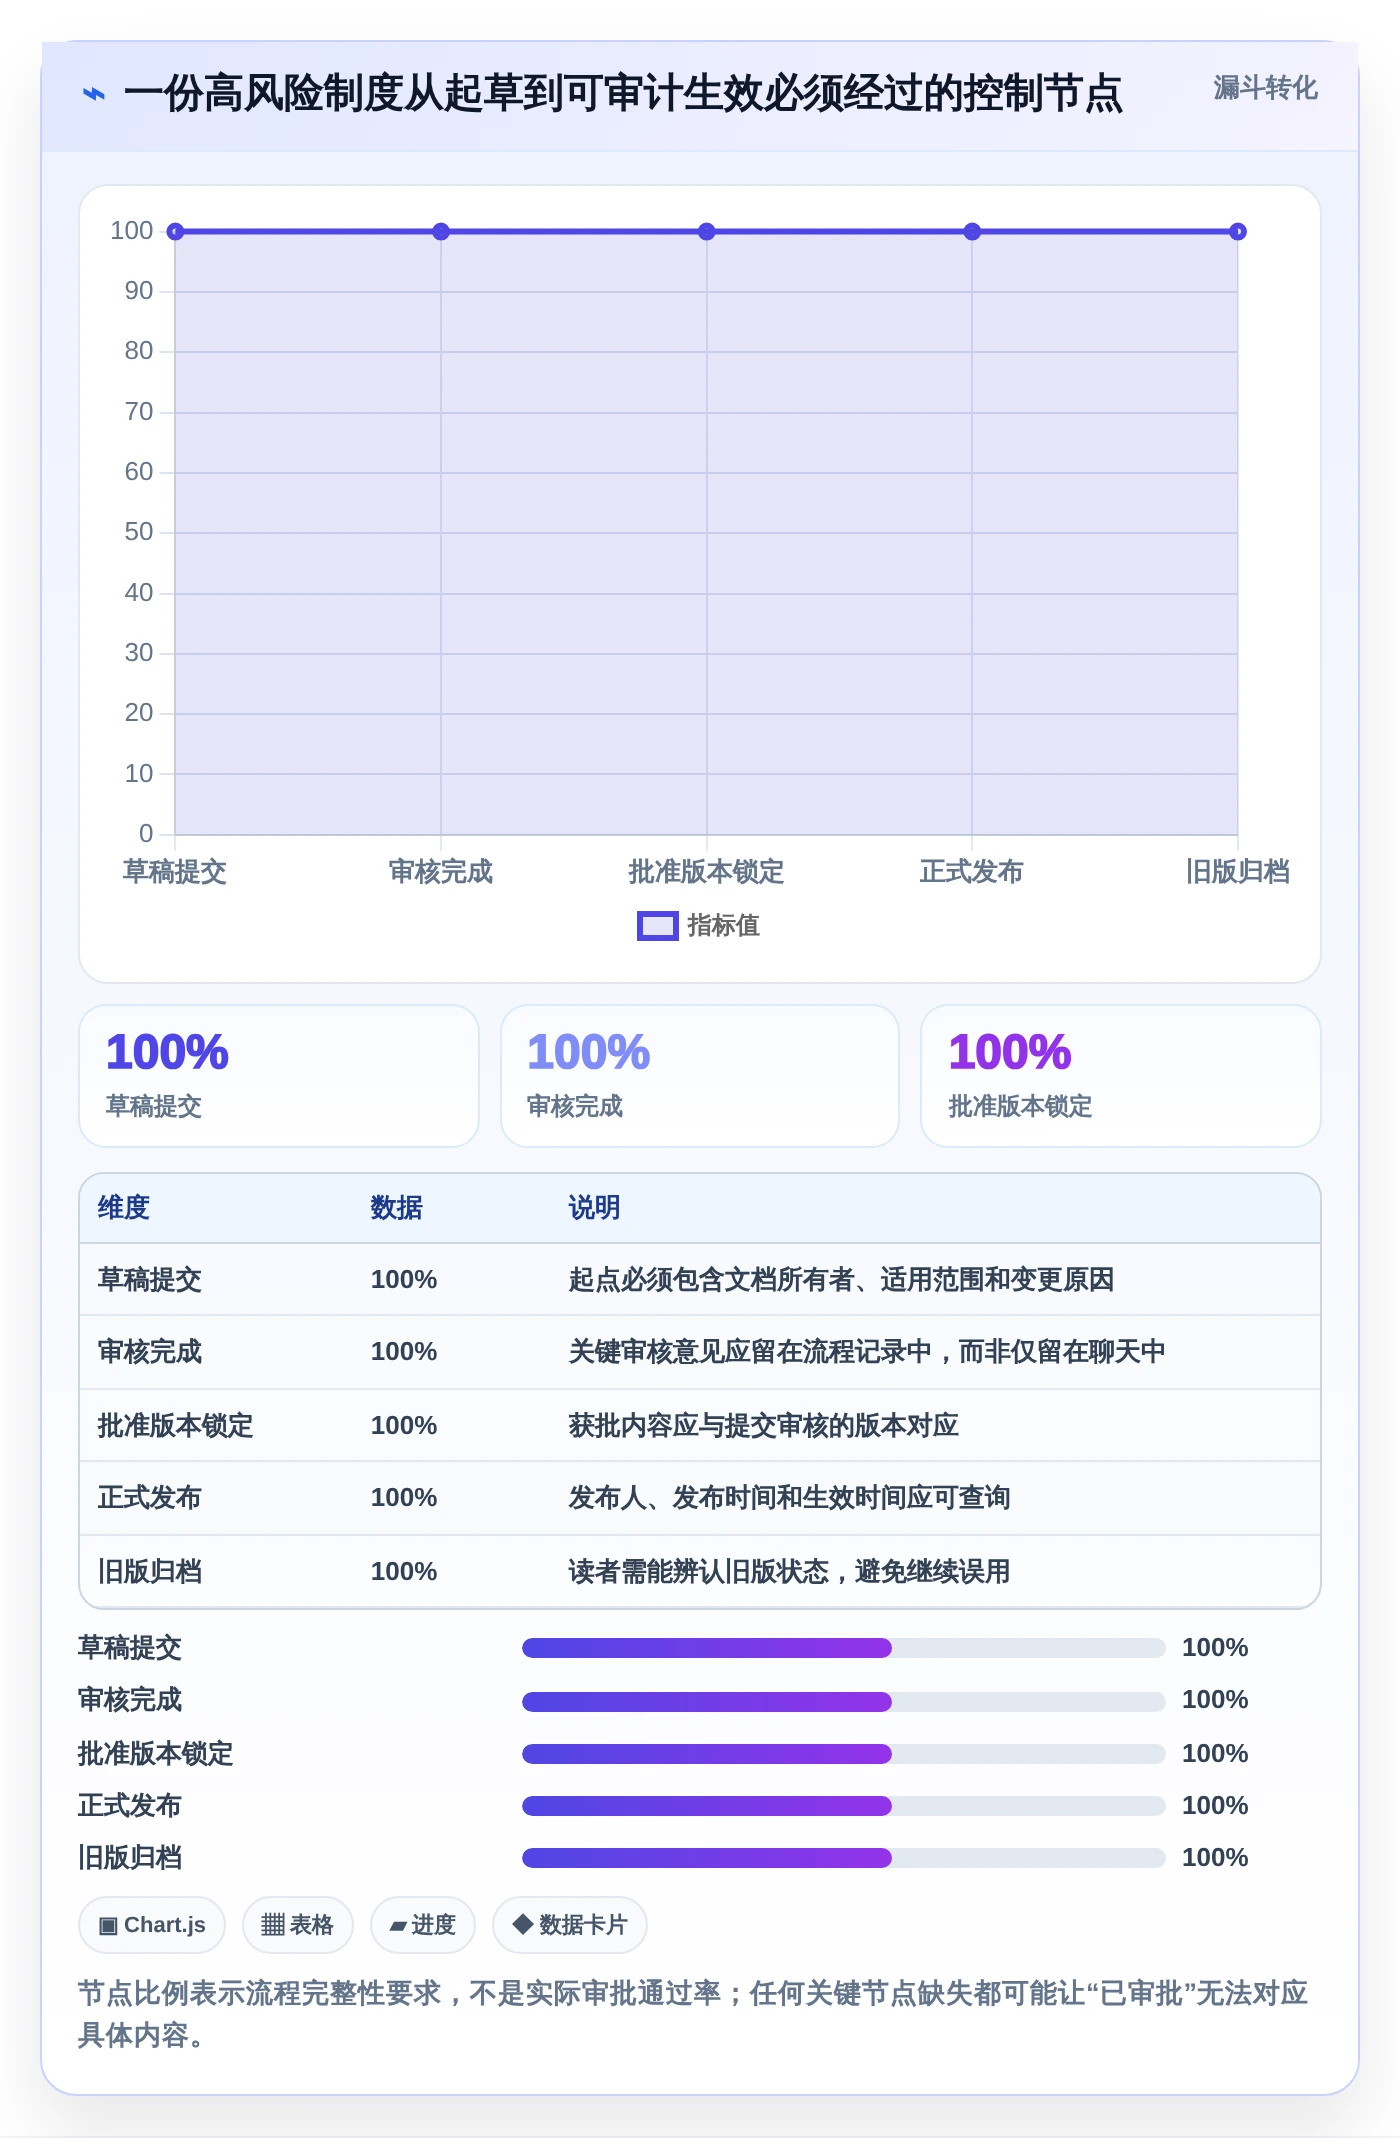Click the 审核完成 progress bar
The width and height of the screenshot is (1400, 2138).
844,1701
